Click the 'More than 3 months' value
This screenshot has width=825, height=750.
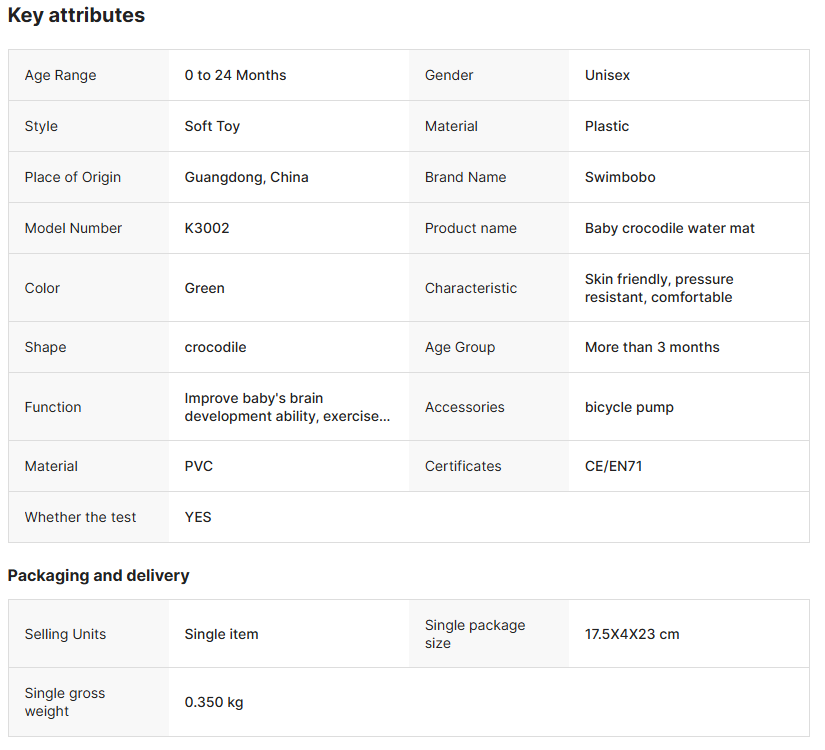pos(652,347)
